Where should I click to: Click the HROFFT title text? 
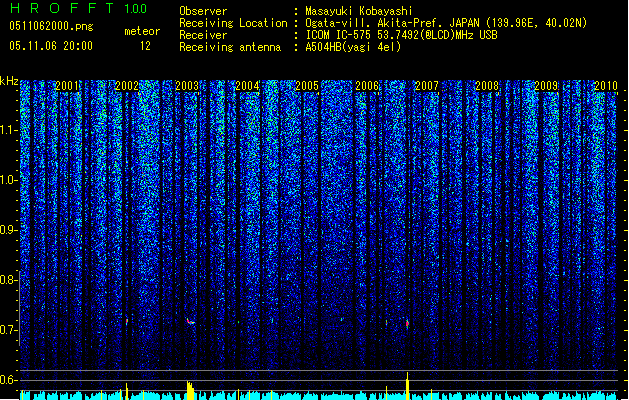point(62,8)
